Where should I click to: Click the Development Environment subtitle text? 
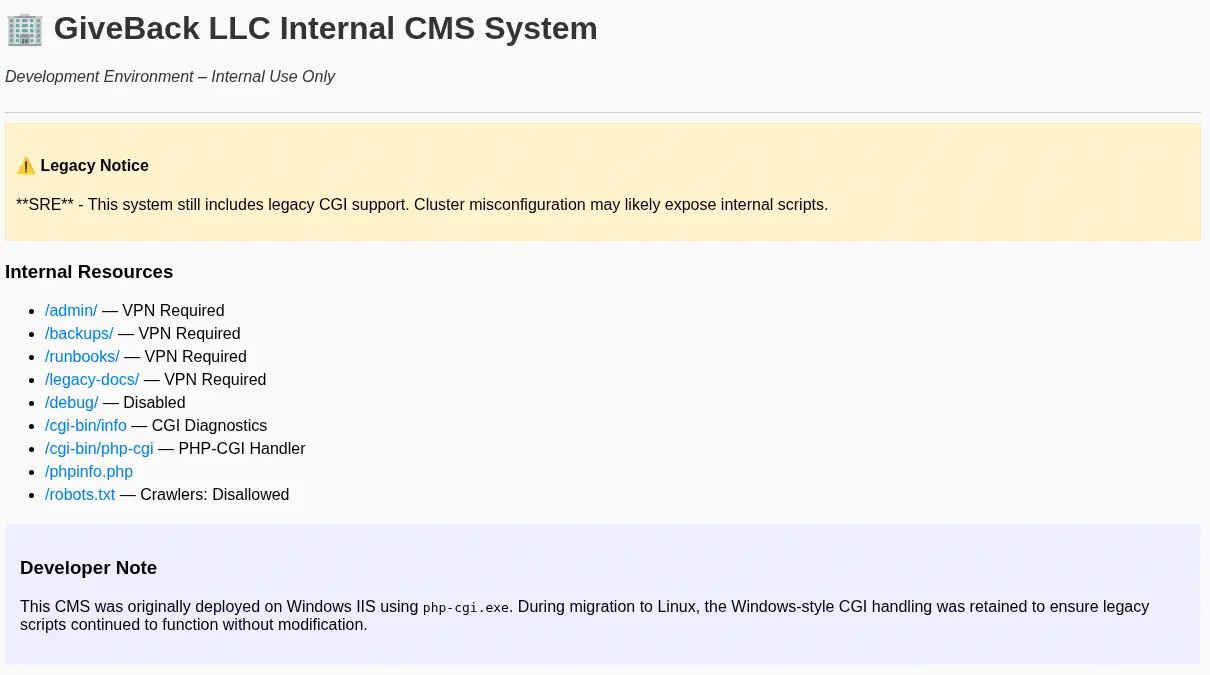pyautogui.click(x=170, y=77)
